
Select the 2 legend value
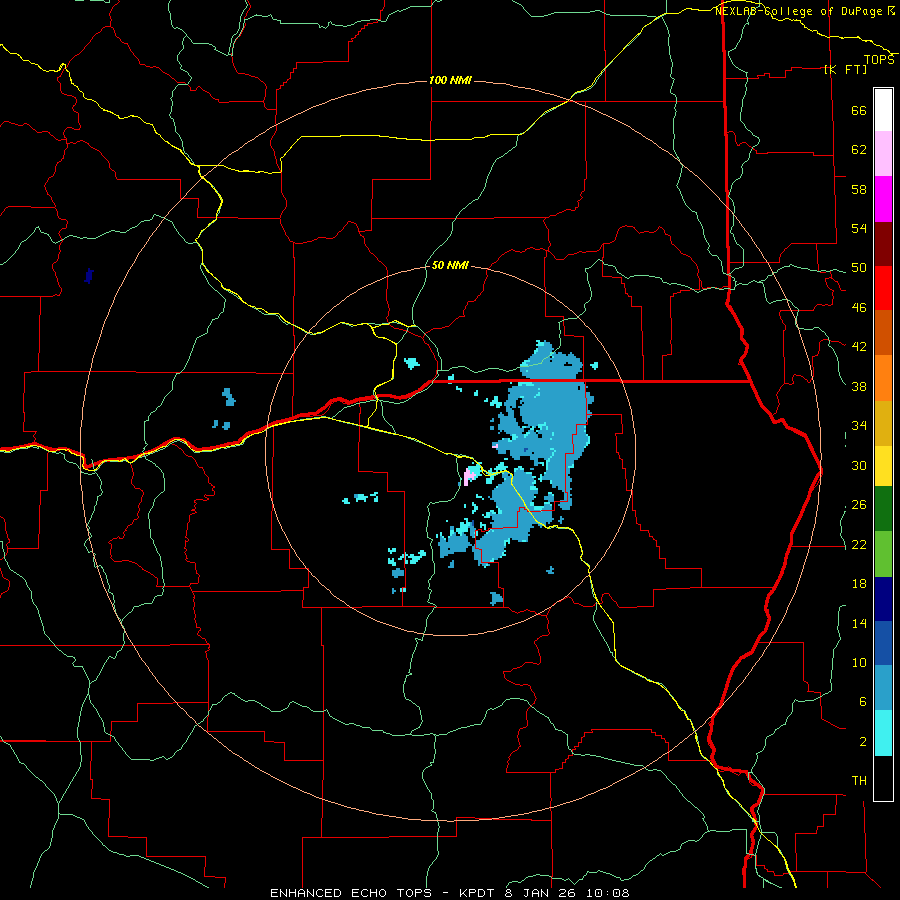pyautogui.click(x=862, y=742)
